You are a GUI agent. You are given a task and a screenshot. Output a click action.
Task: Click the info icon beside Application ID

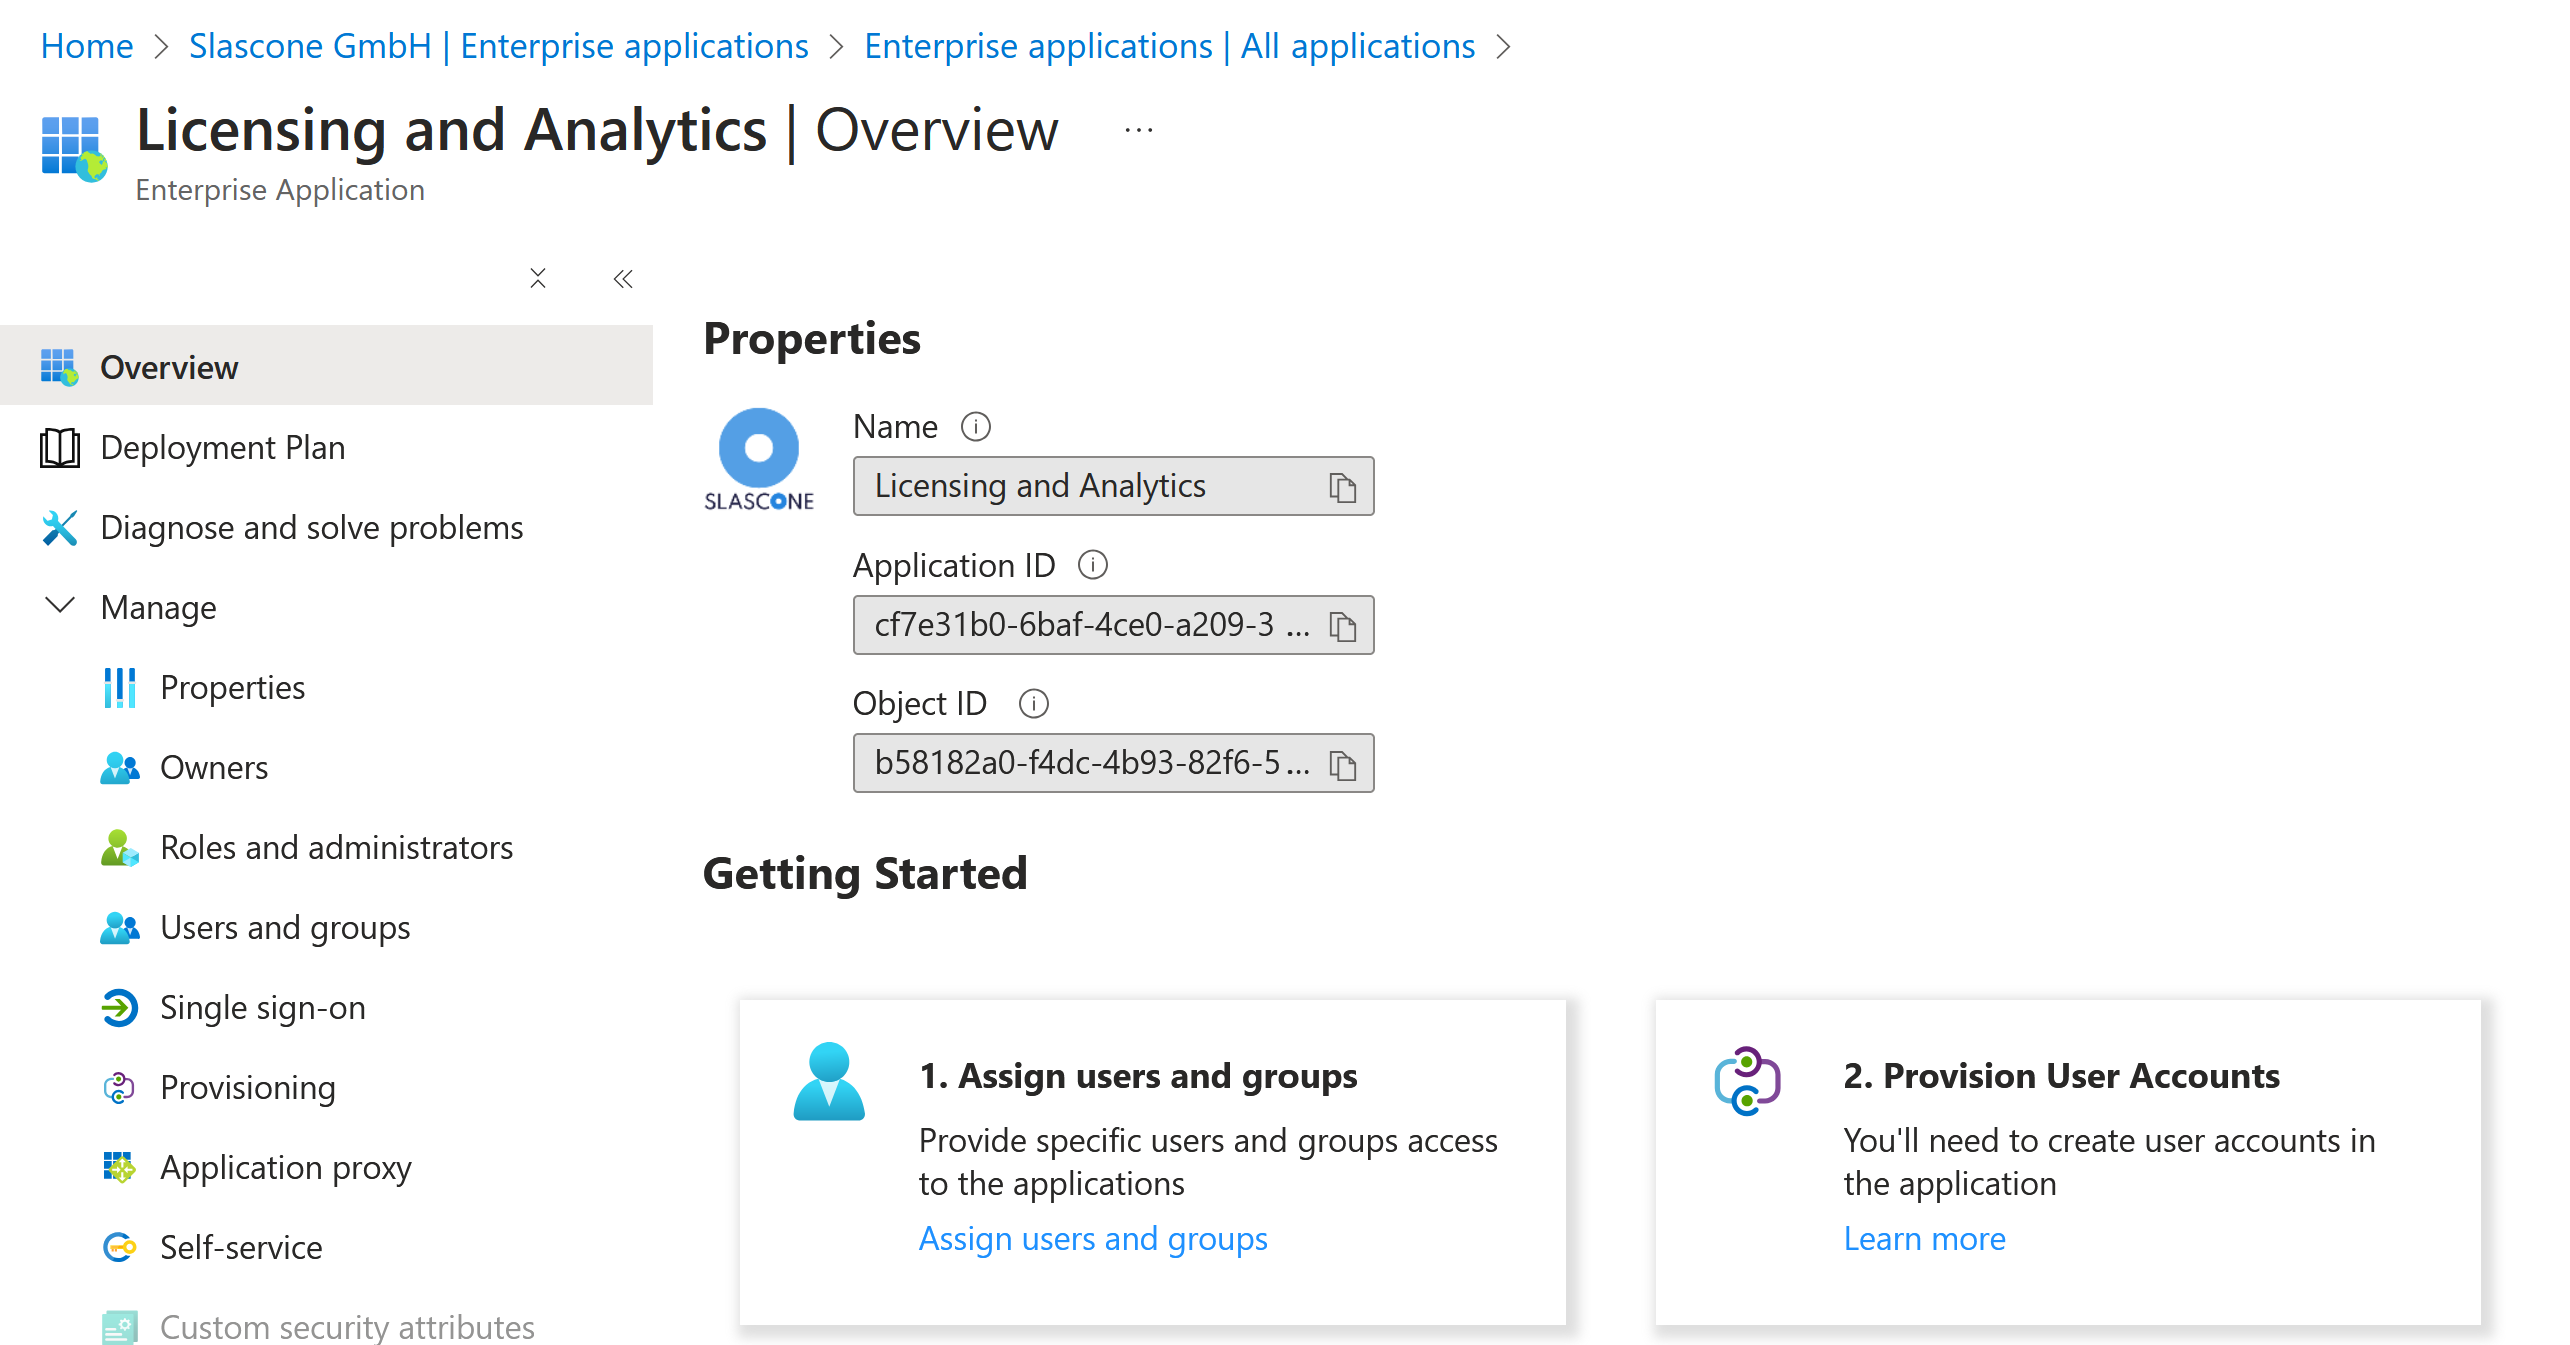click(1092, 565)
